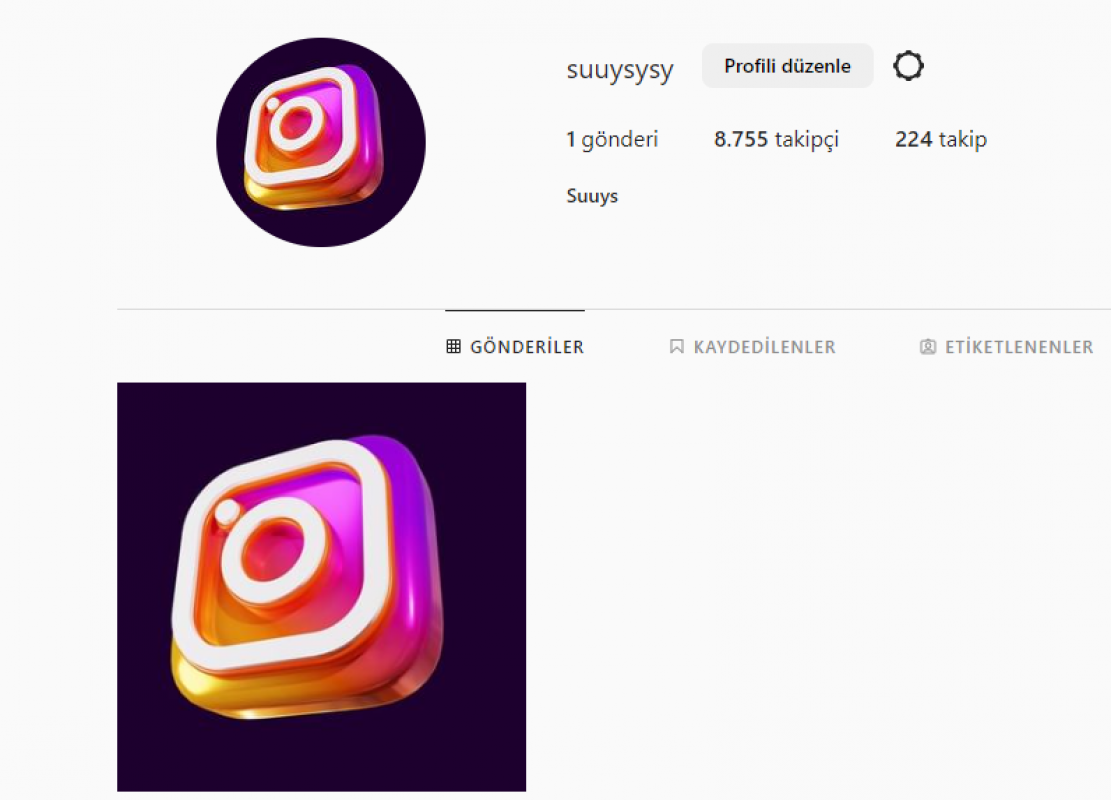Click the Profili düzenle button
Screen dimensions: 1111x800
tap(787, 66)
